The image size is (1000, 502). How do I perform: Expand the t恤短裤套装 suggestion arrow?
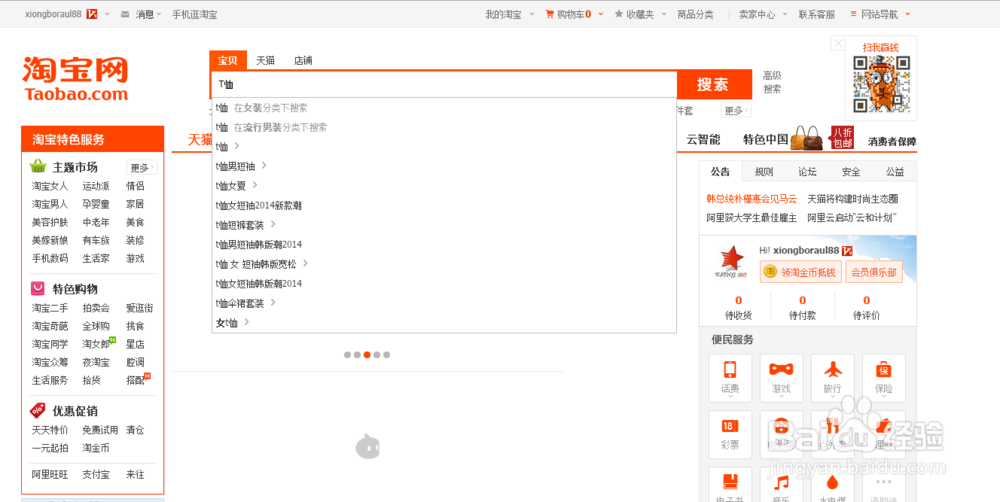click(272, 225)
